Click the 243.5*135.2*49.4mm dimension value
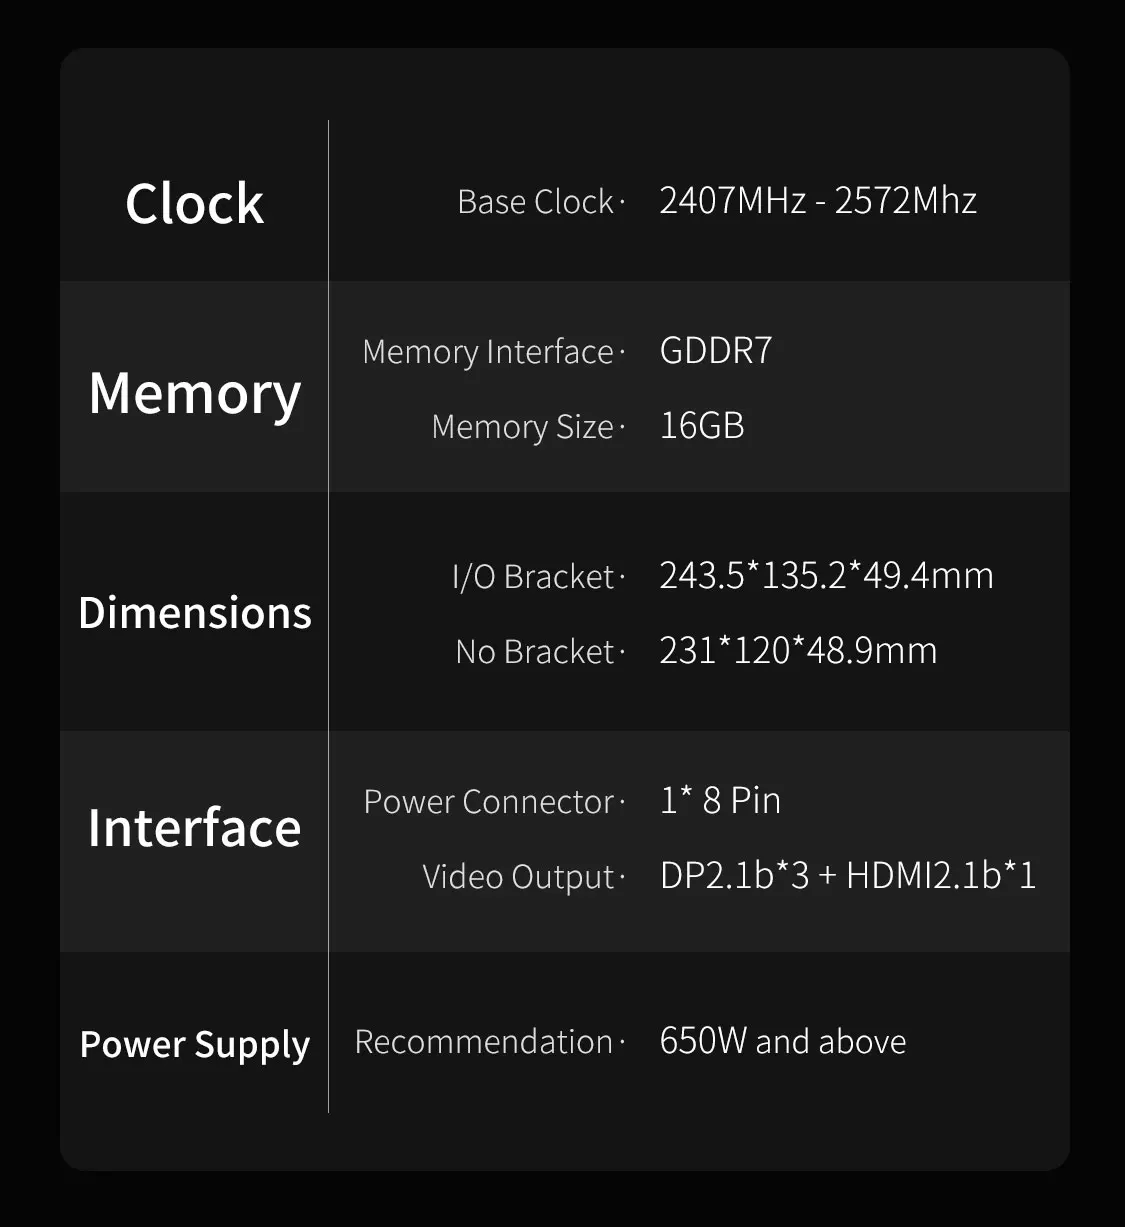The height and width of the screenshot is (1227, 1125). click(x=826, y=576)
